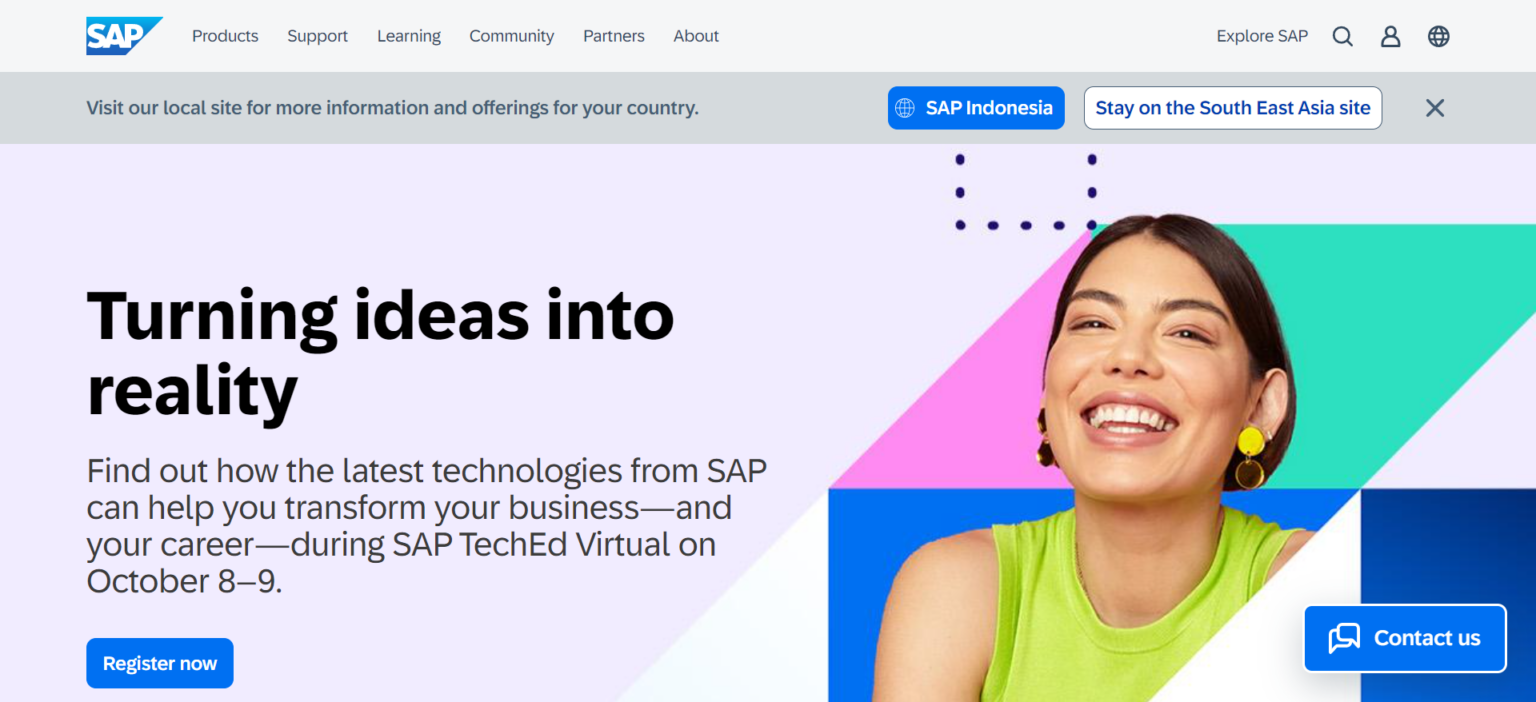Image resolution: width=1536 pixels, height=702 pixels.
Task: Dismiss the local site banner with X
Action: pos(1434,108)
